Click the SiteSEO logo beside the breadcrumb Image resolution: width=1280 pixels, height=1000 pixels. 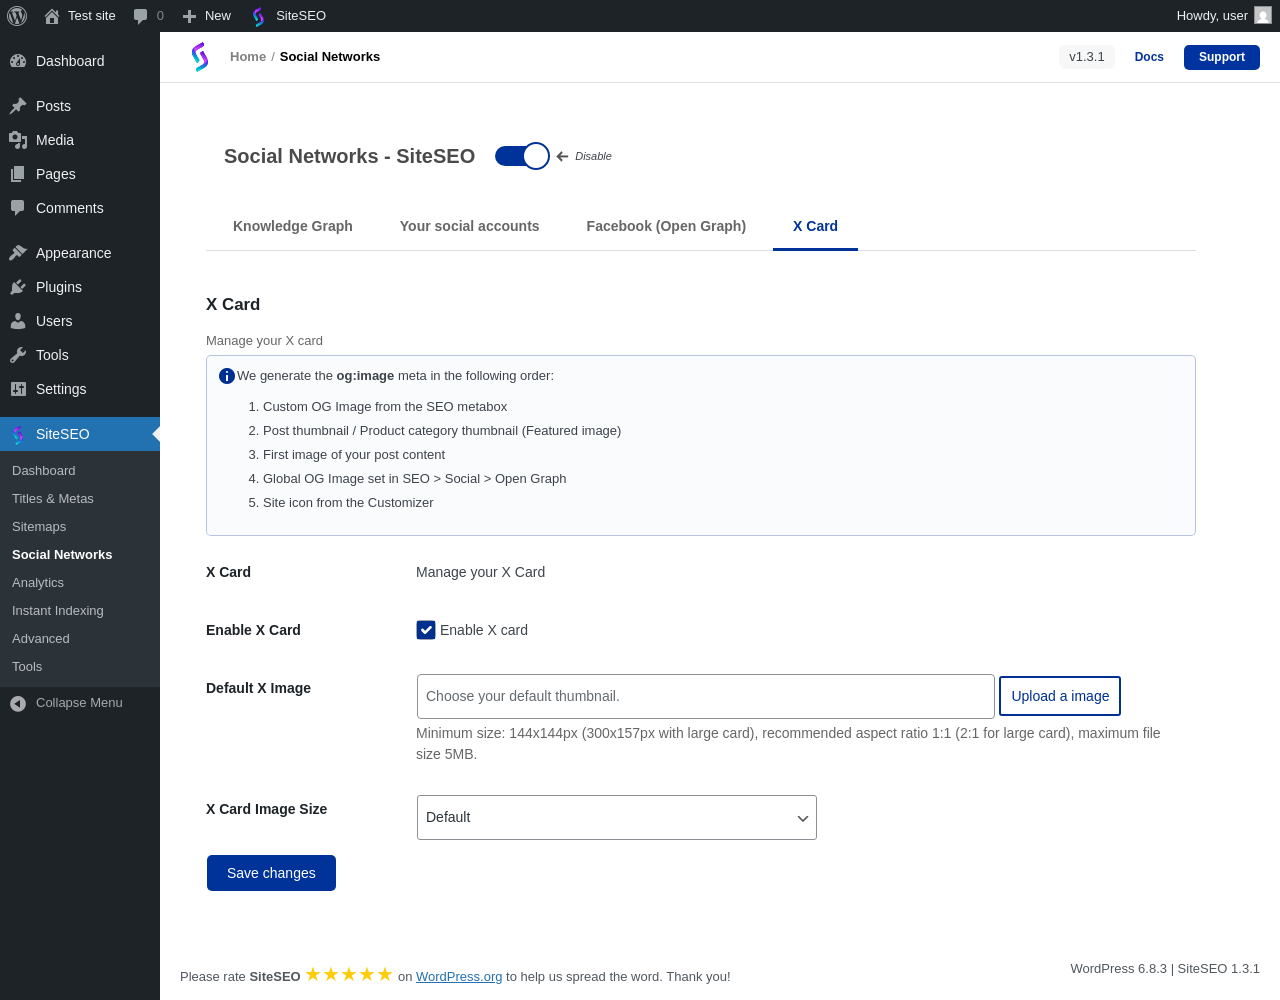200,57
